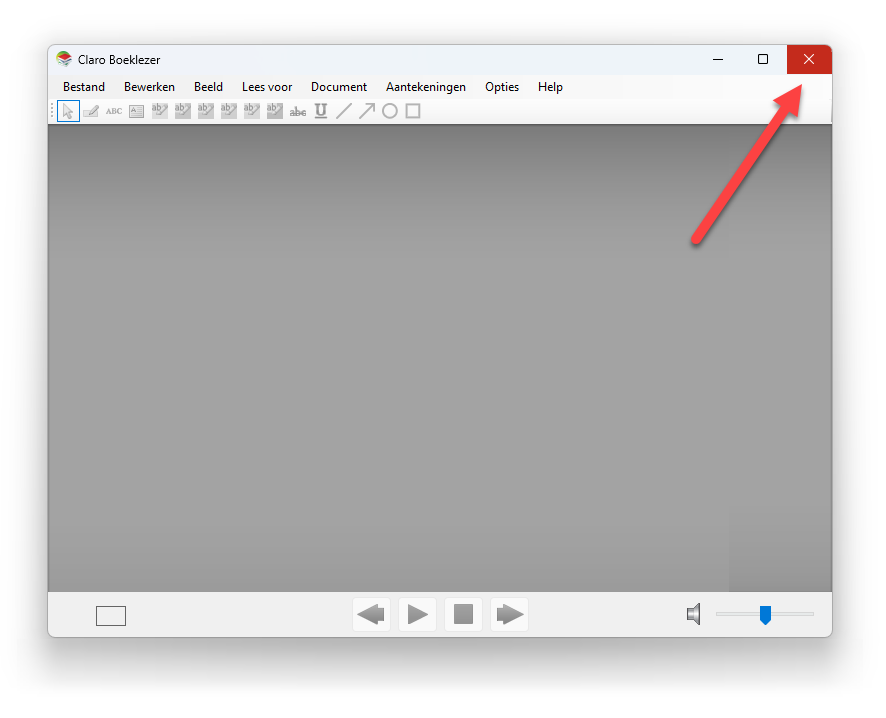Stop reading with the square stop button
The height and width of the screenshot is (718, 886).
click(463, 614)
